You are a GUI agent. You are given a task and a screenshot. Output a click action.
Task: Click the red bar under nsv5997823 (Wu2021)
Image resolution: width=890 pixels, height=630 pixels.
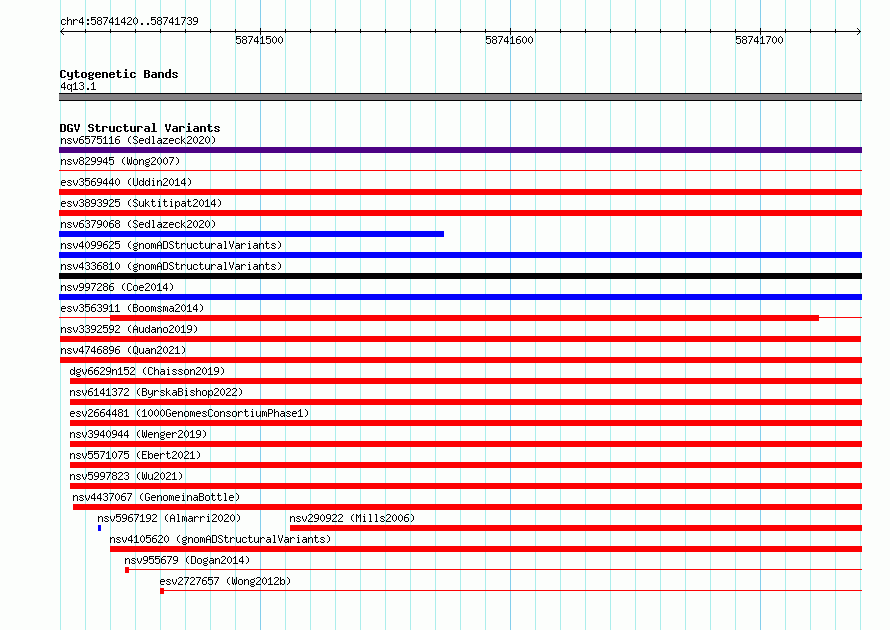click(x=466, y=486)
